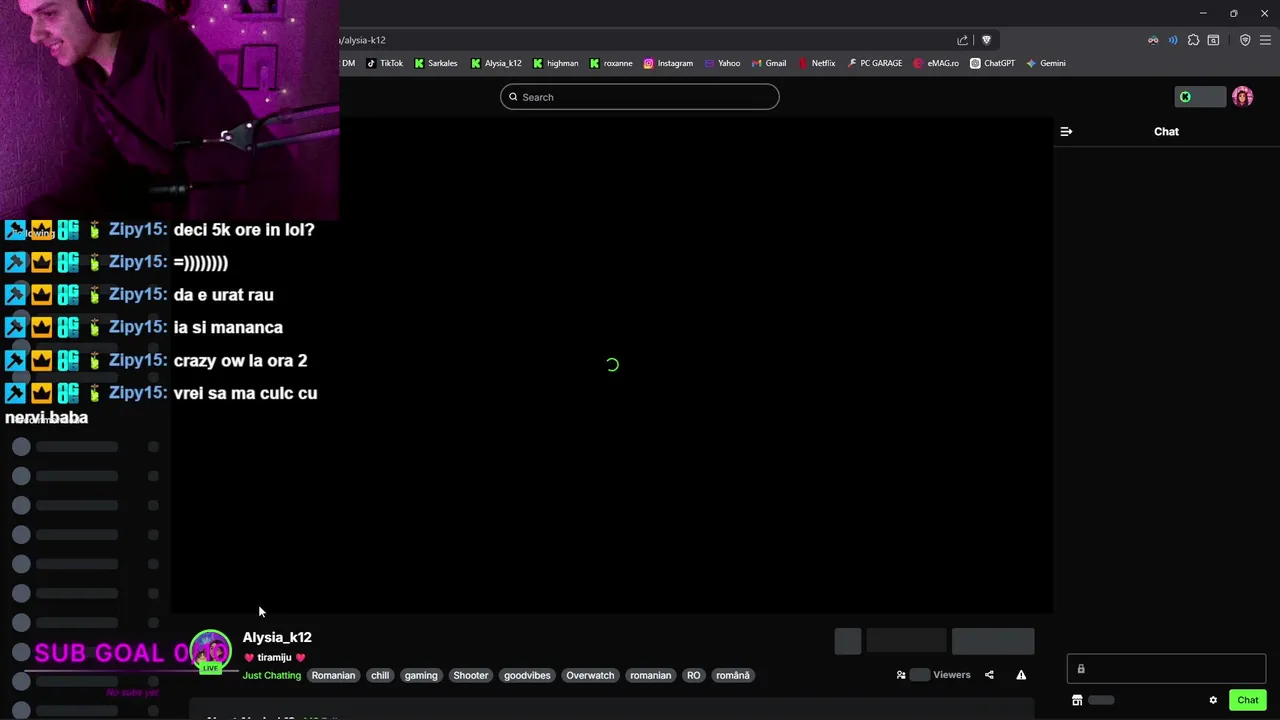Image resolution: width=1280 pixels, height=720 pixels.
Task: Select the română tag
Action: (x=732, y=675)
